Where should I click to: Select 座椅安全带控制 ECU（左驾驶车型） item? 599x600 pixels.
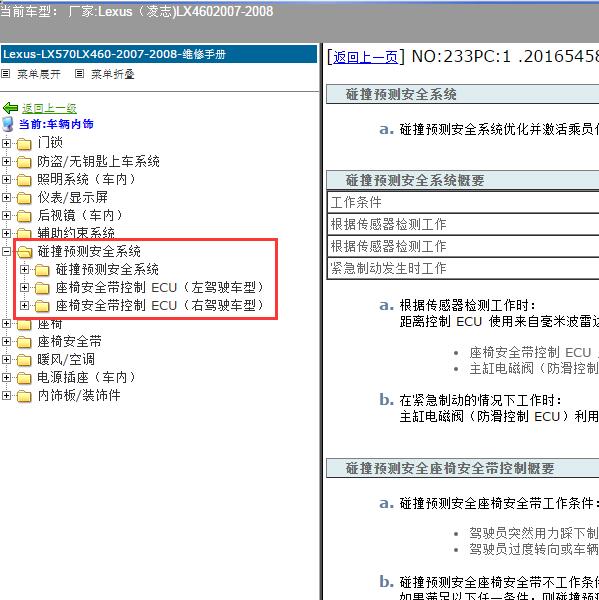point(160,287)
